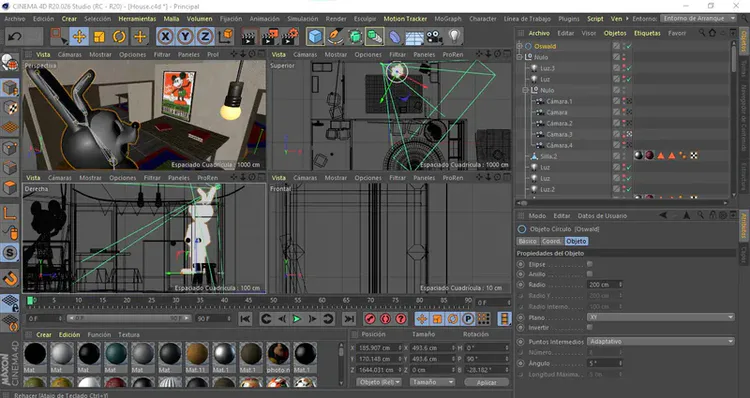Go to end of animation
This screenshot has height=398, width=750.
pos(350,319)
